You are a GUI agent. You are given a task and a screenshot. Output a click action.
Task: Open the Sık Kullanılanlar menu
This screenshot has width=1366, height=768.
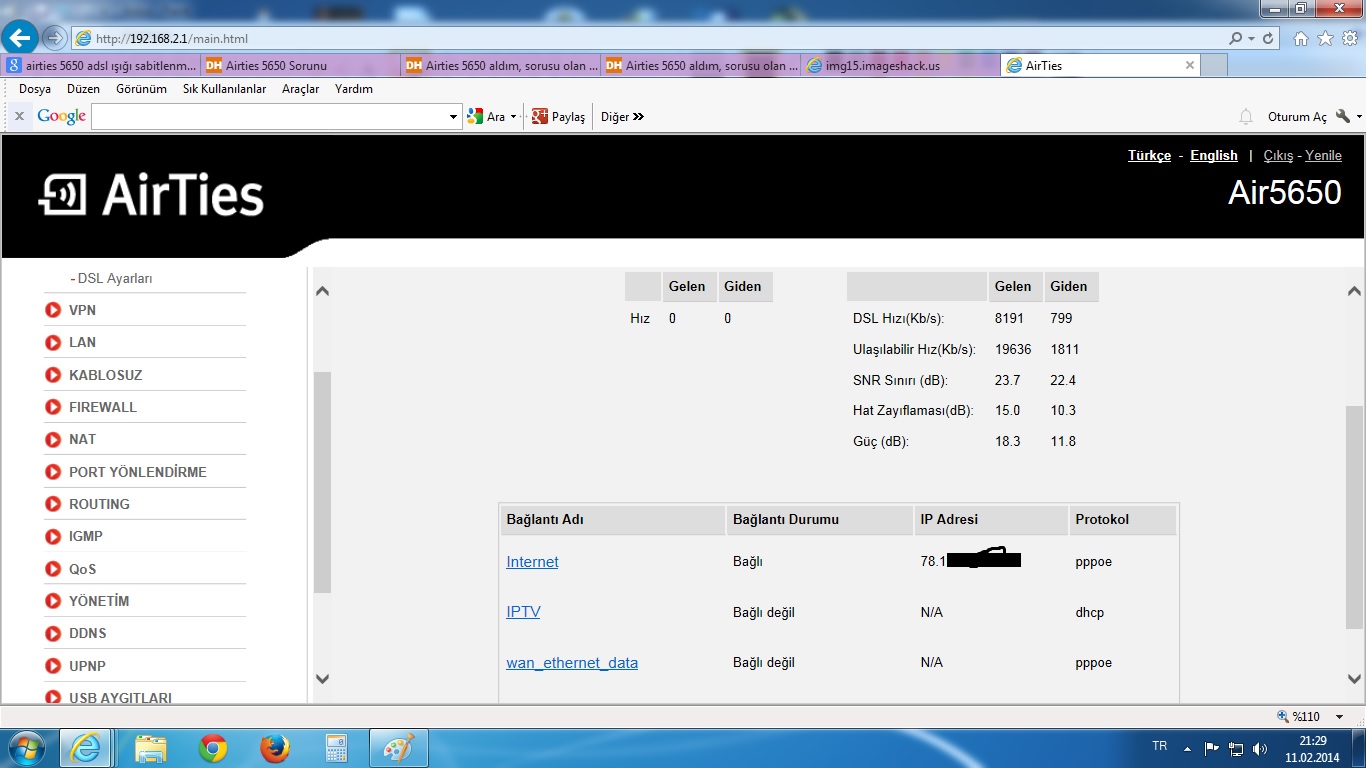coord(224,89)
